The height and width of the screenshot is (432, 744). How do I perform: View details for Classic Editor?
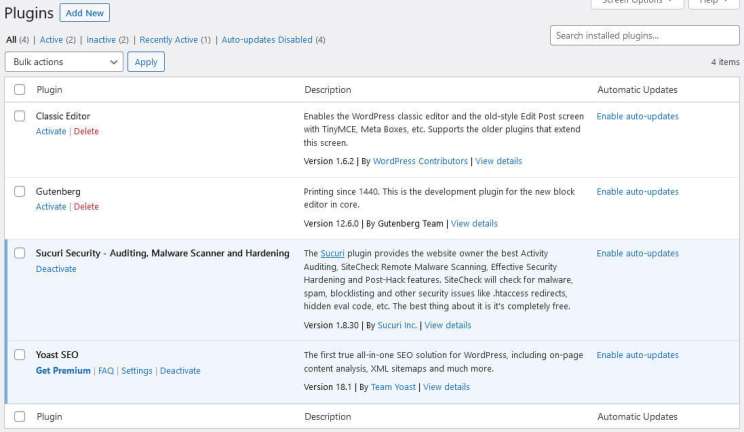click(498, 161)
